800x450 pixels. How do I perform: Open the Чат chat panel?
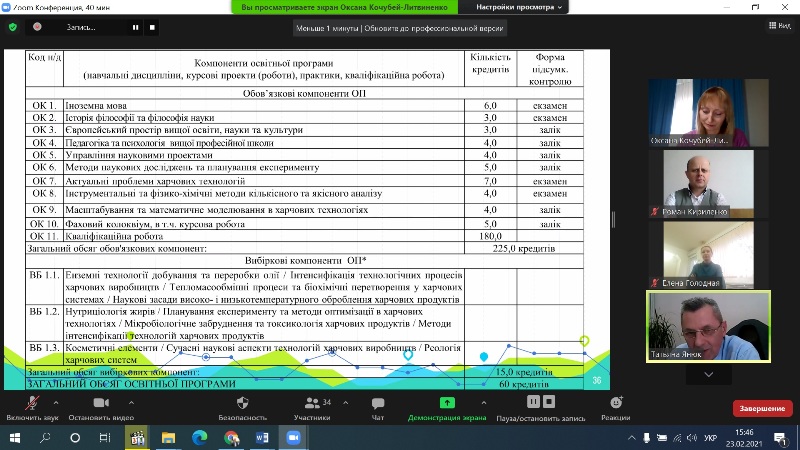(378, 408)
